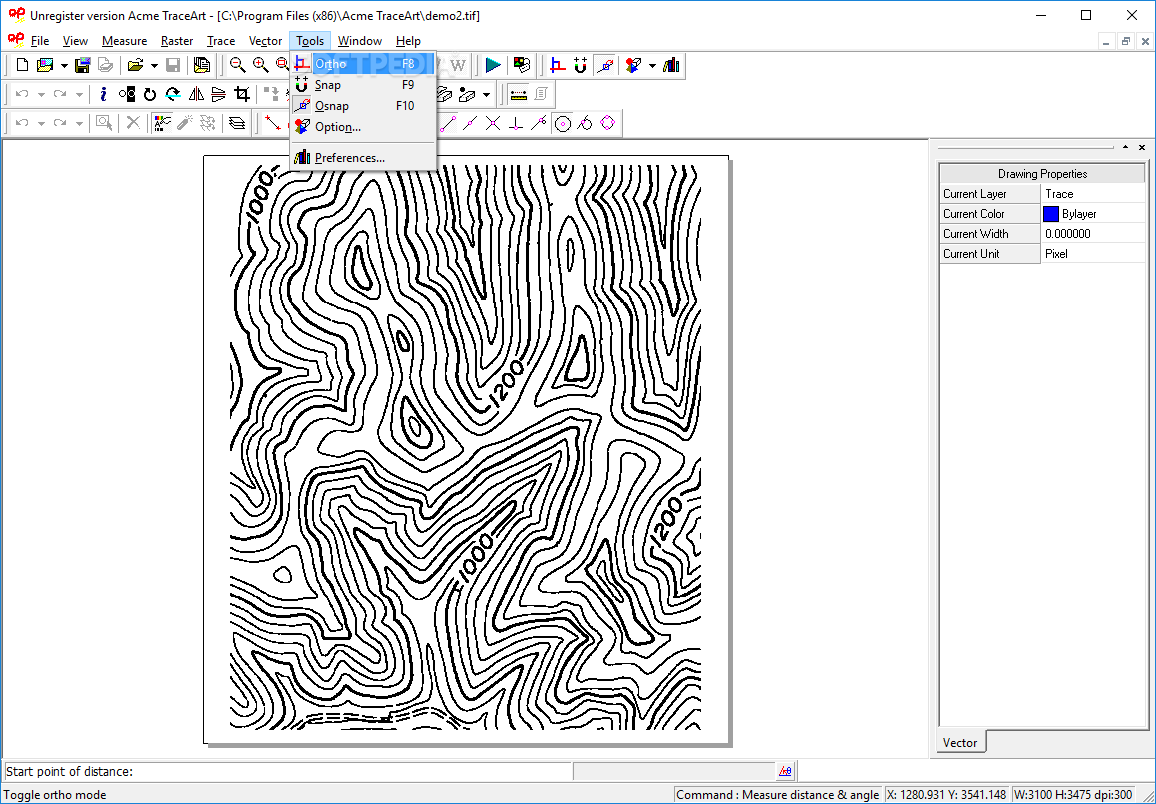Choose Preferences... from Tools menu

click(x=363, y=158)
